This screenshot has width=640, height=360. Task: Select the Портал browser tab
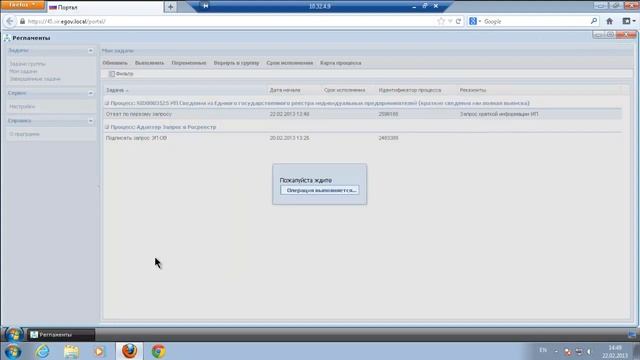(x=104, y=7)
